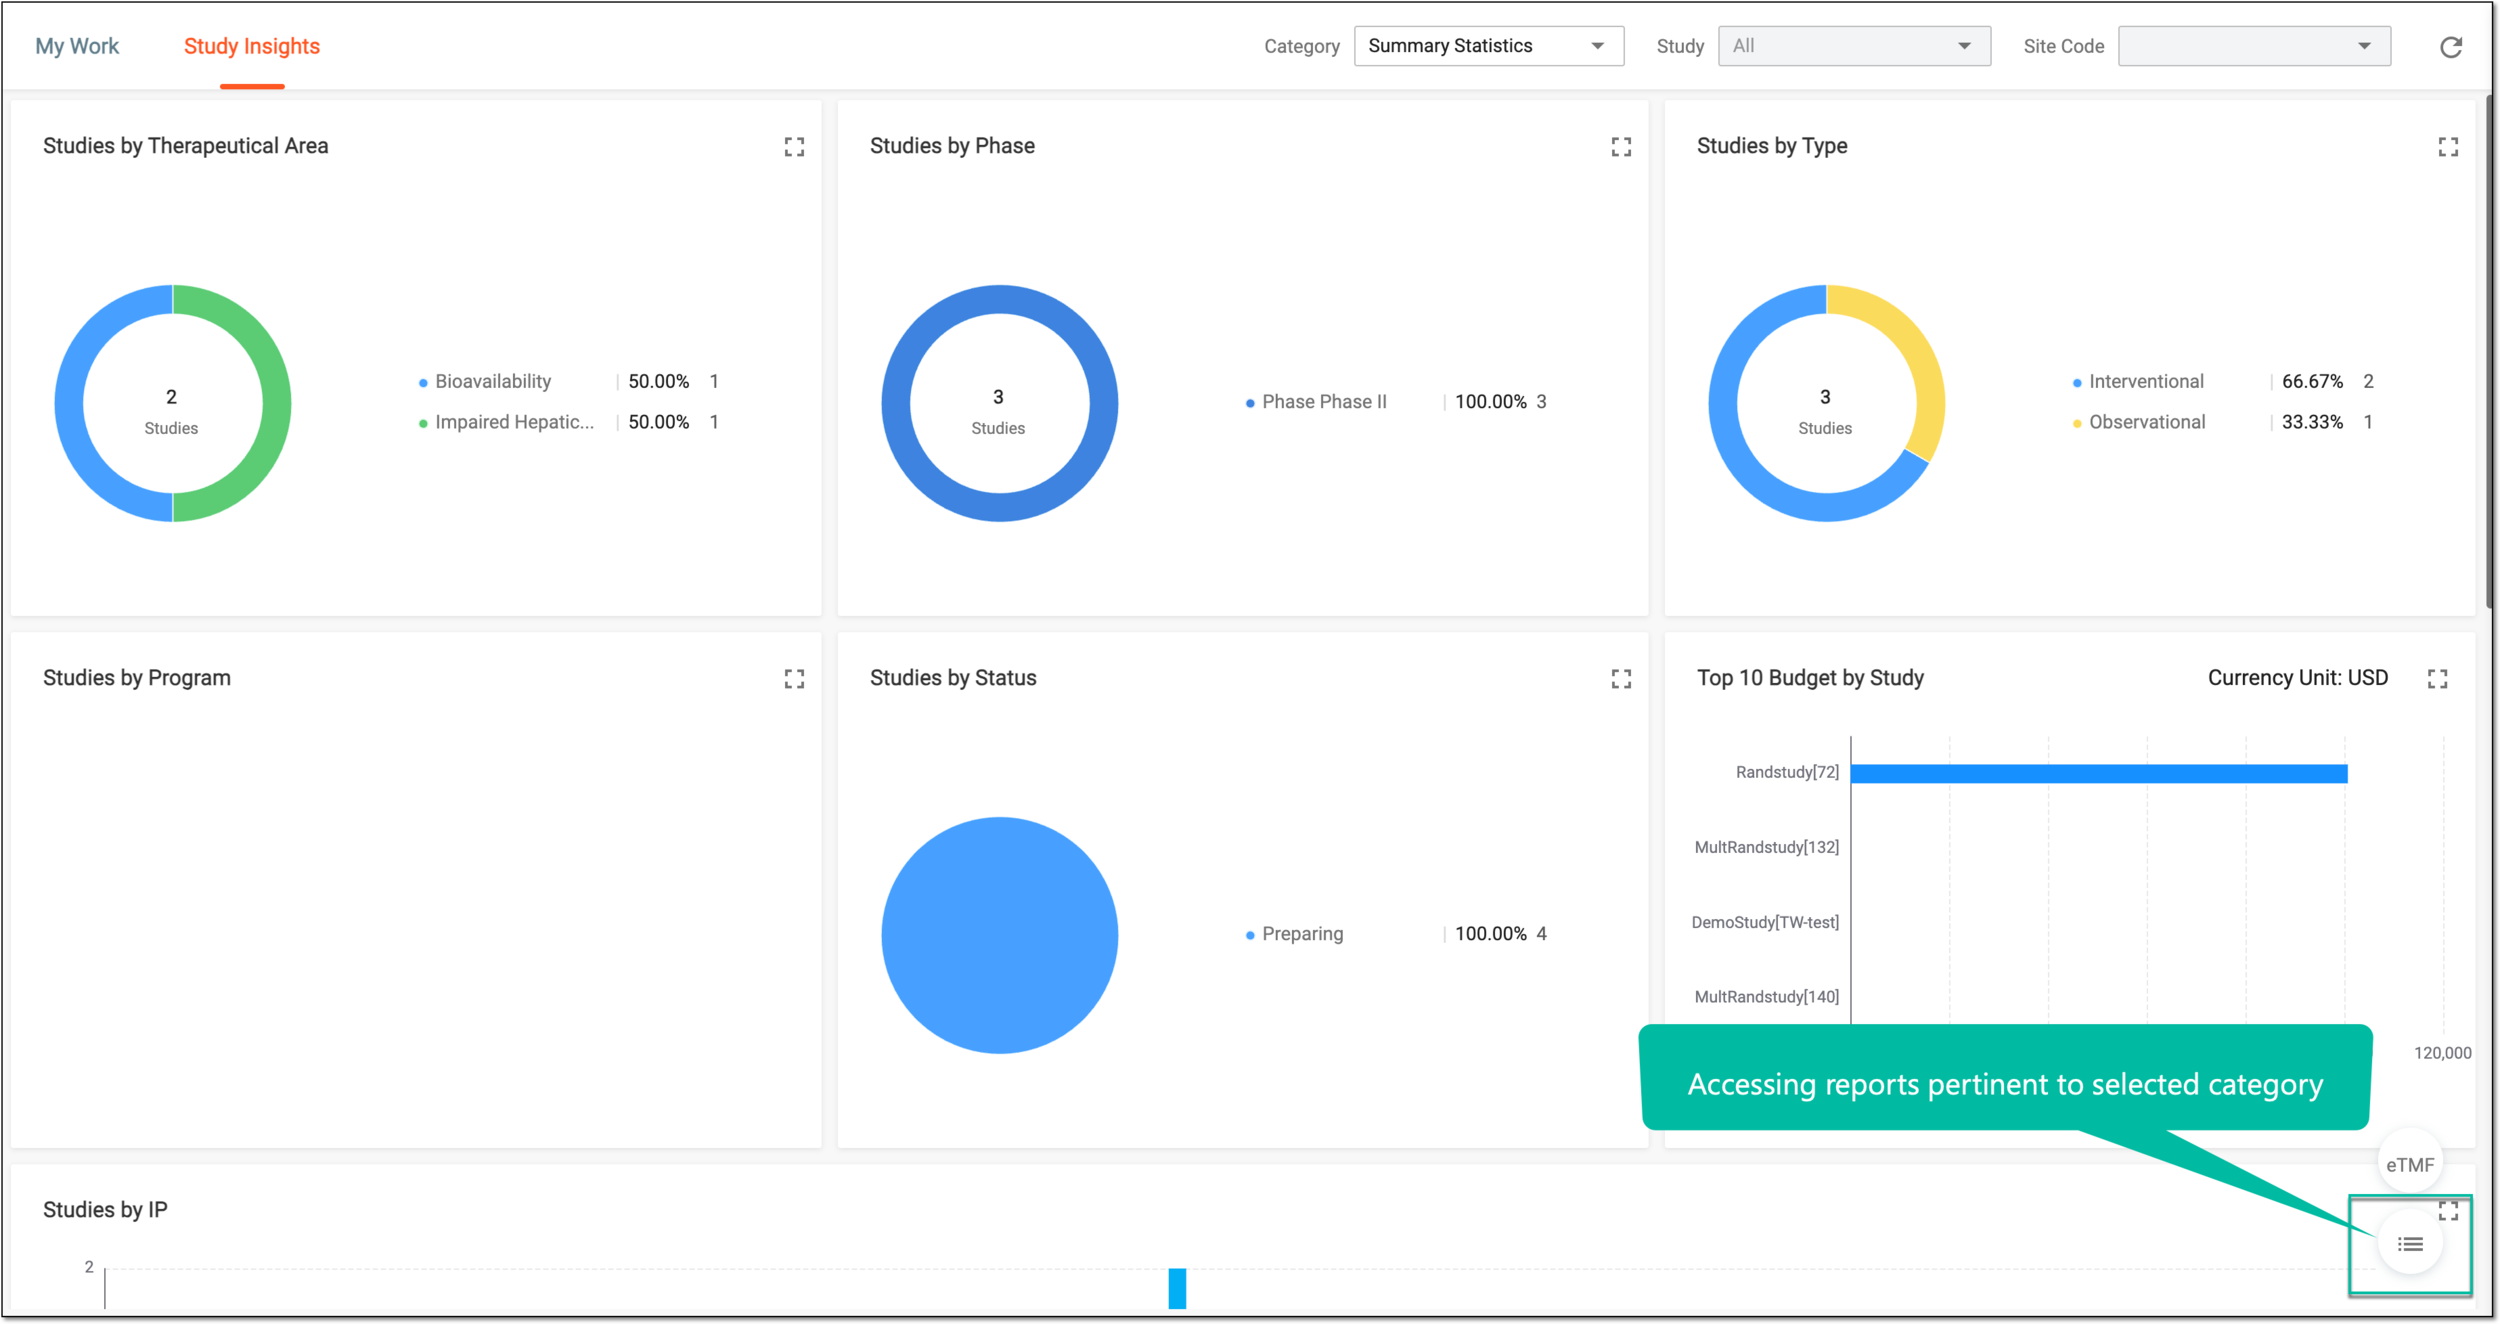Image resolution: width=2500 pixels, height=1324 pixels.
Task: Click the blue Interventional legend dot
Action: click(2077, 383)
